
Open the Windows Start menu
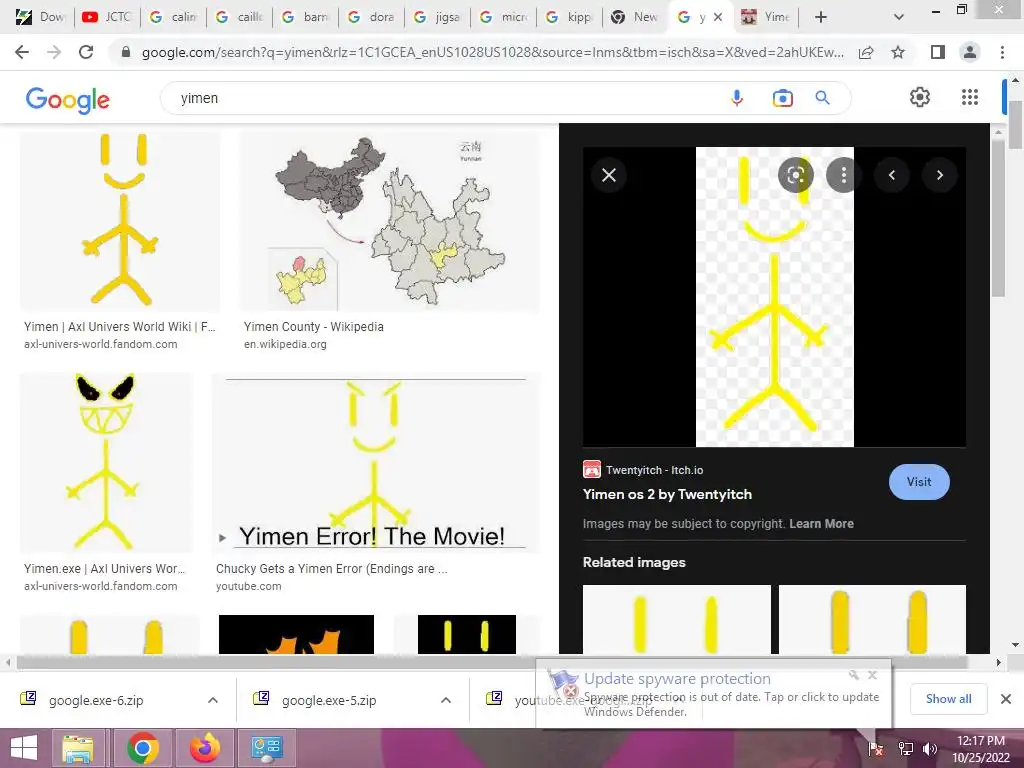[x=24, y=748]
